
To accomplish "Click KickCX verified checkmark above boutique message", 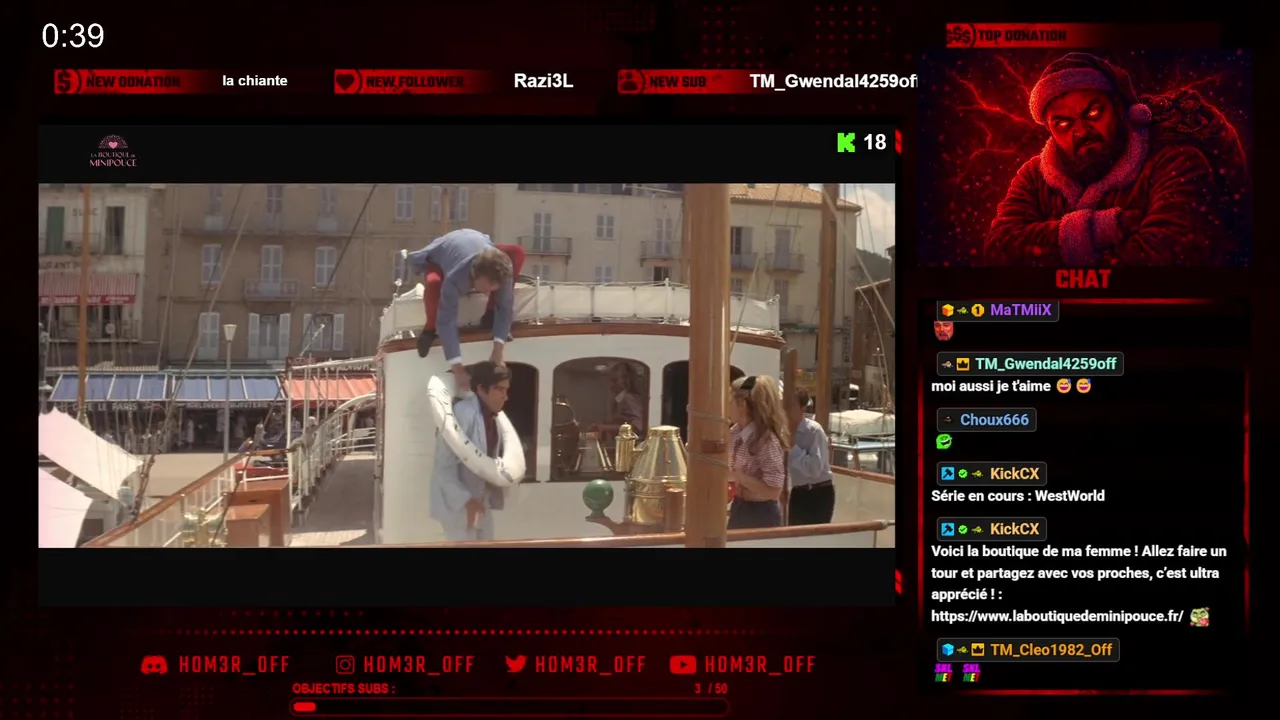I will [x=963, y=529].
